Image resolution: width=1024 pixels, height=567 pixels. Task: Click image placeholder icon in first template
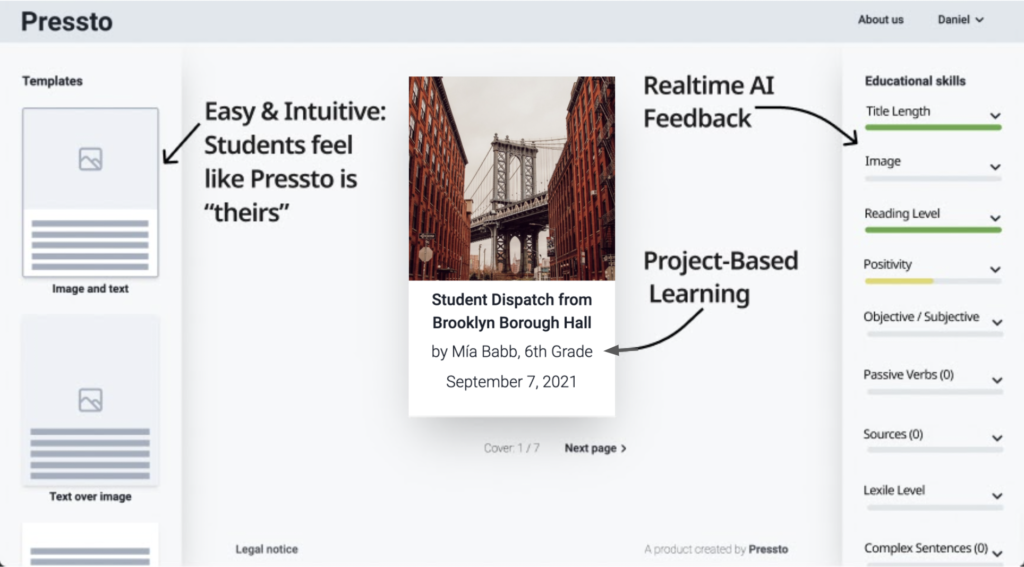point(90,159)
